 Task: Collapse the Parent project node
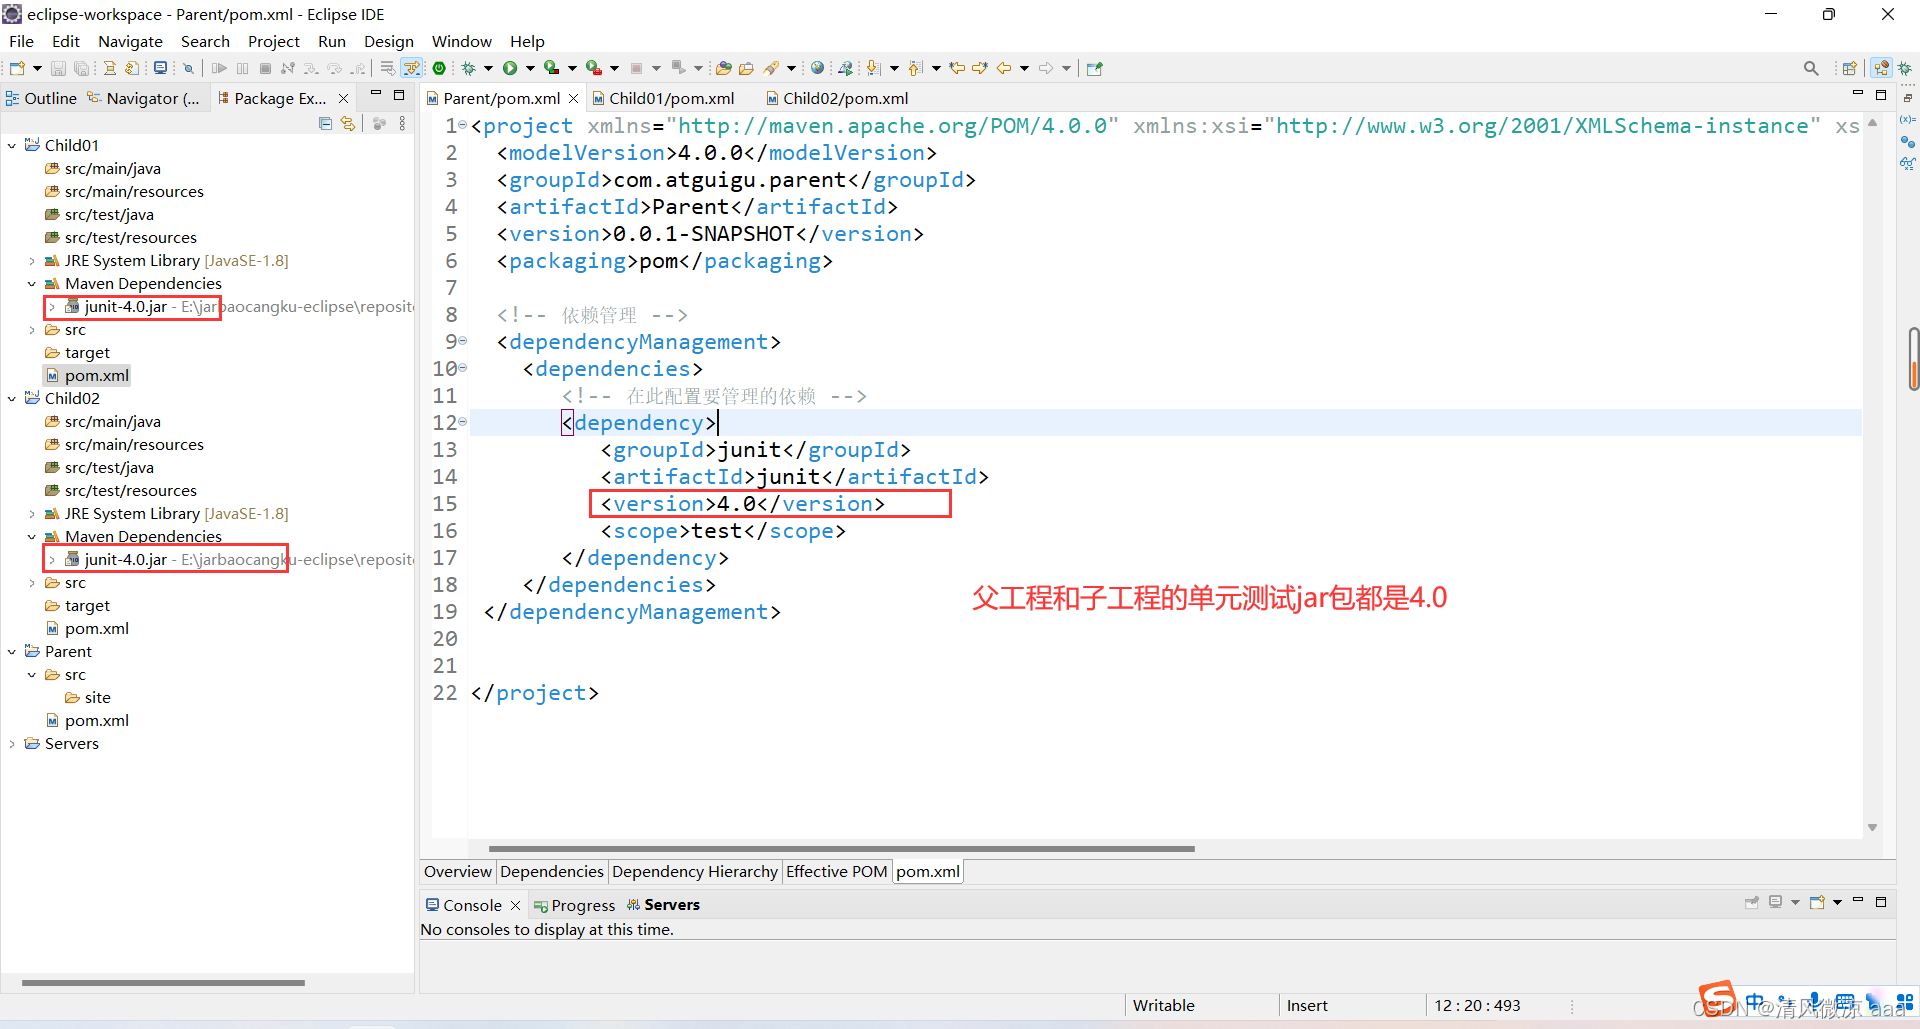12,652
